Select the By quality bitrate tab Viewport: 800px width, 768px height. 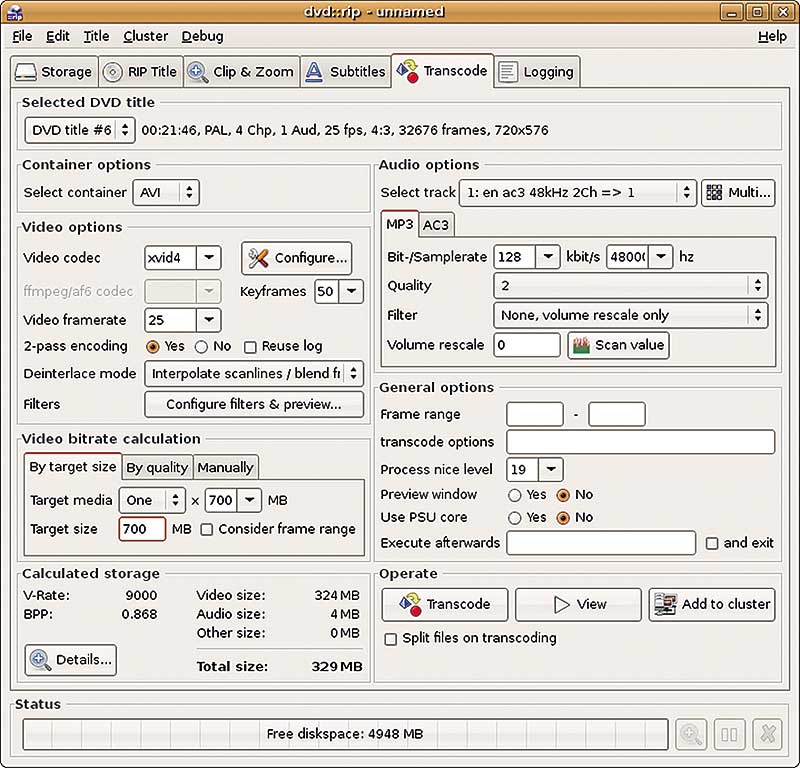coord(157,468)
